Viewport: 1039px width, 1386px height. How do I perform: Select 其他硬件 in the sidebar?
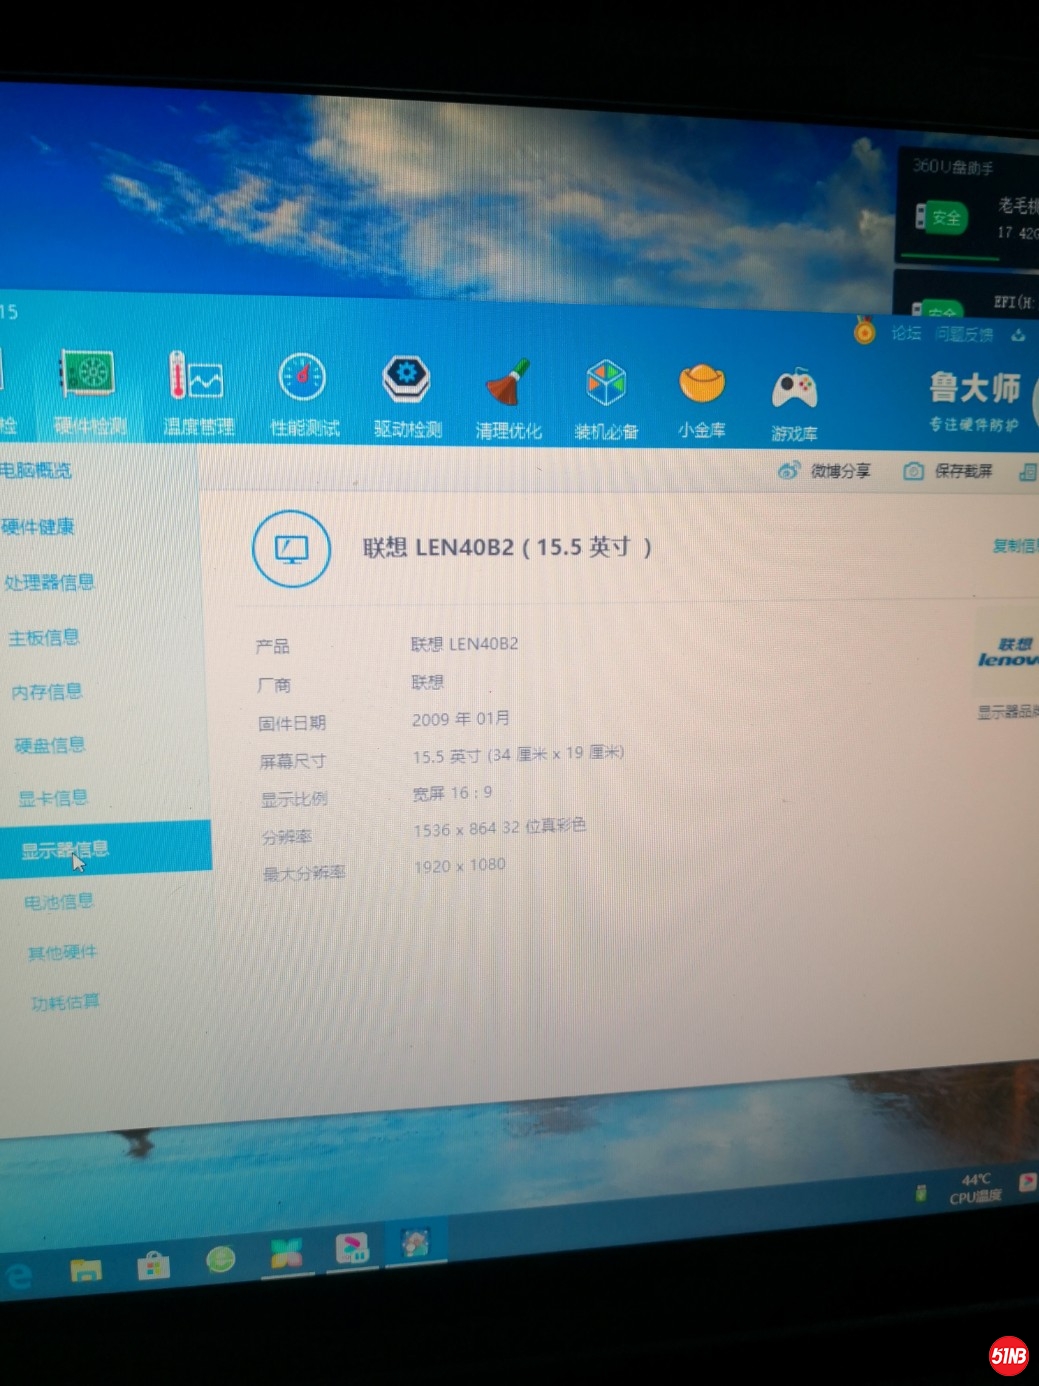click(x=62, y=952)
